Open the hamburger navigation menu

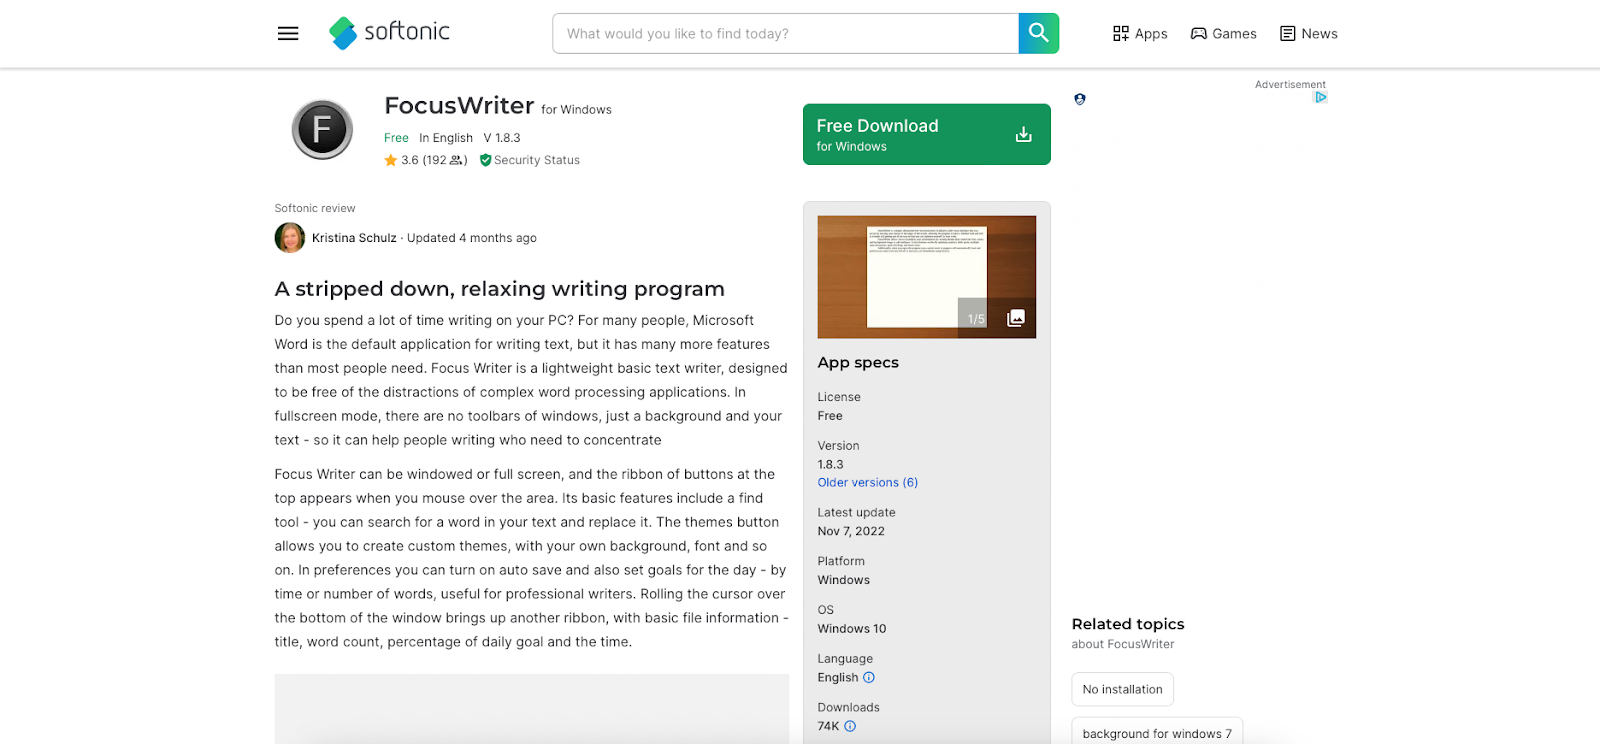(288, 33)
